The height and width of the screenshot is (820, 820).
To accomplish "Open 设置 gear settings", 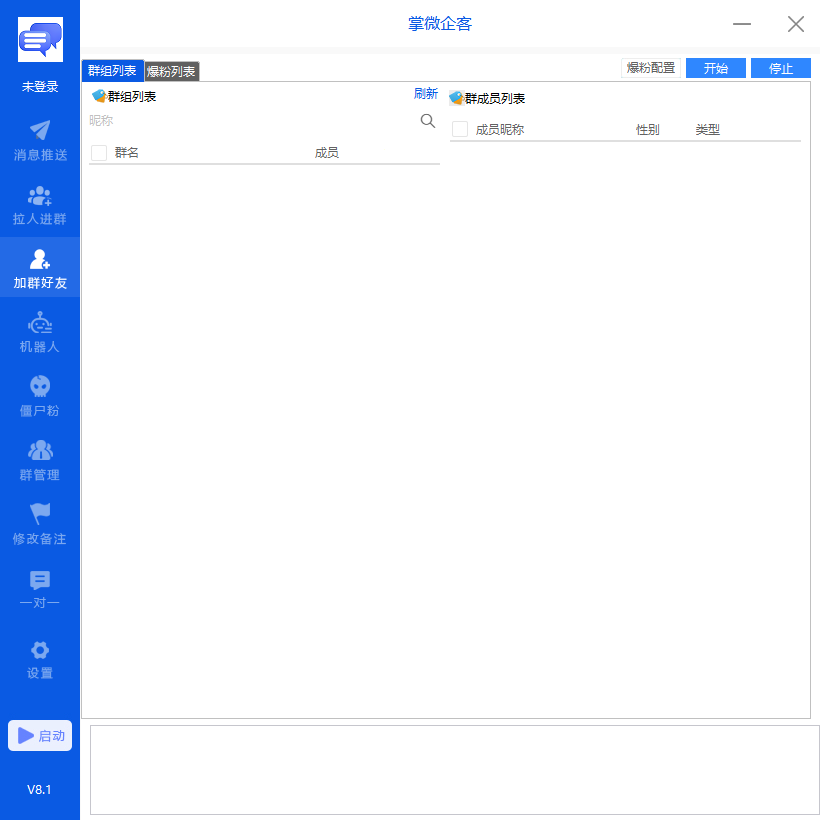I will tap(40, 659).
